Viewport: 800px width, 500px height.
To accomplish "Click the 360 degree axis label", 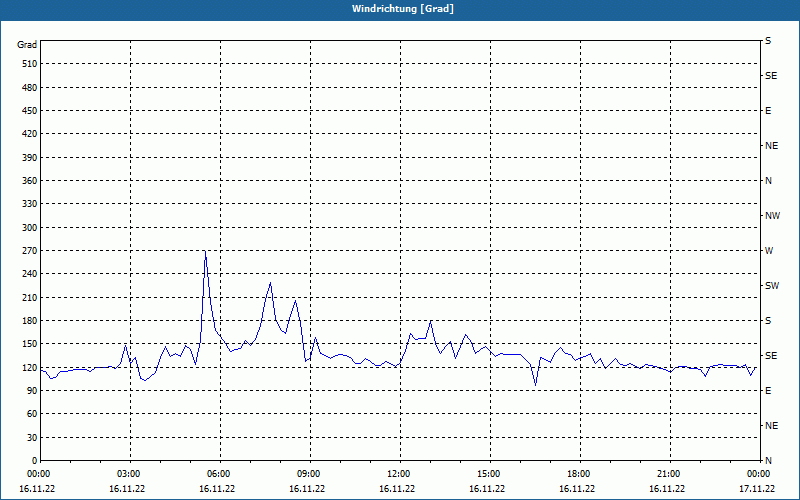I will pyautogui.click(x=30, y=181).
